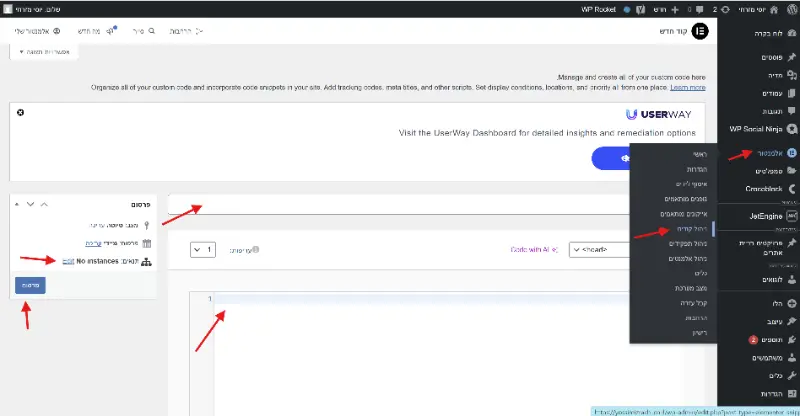This screenshot has height=416, width=800.
Task: Select first Elementor submenu entry 'ראשי'
Action: pyautogui.click(x=700, y=154)
